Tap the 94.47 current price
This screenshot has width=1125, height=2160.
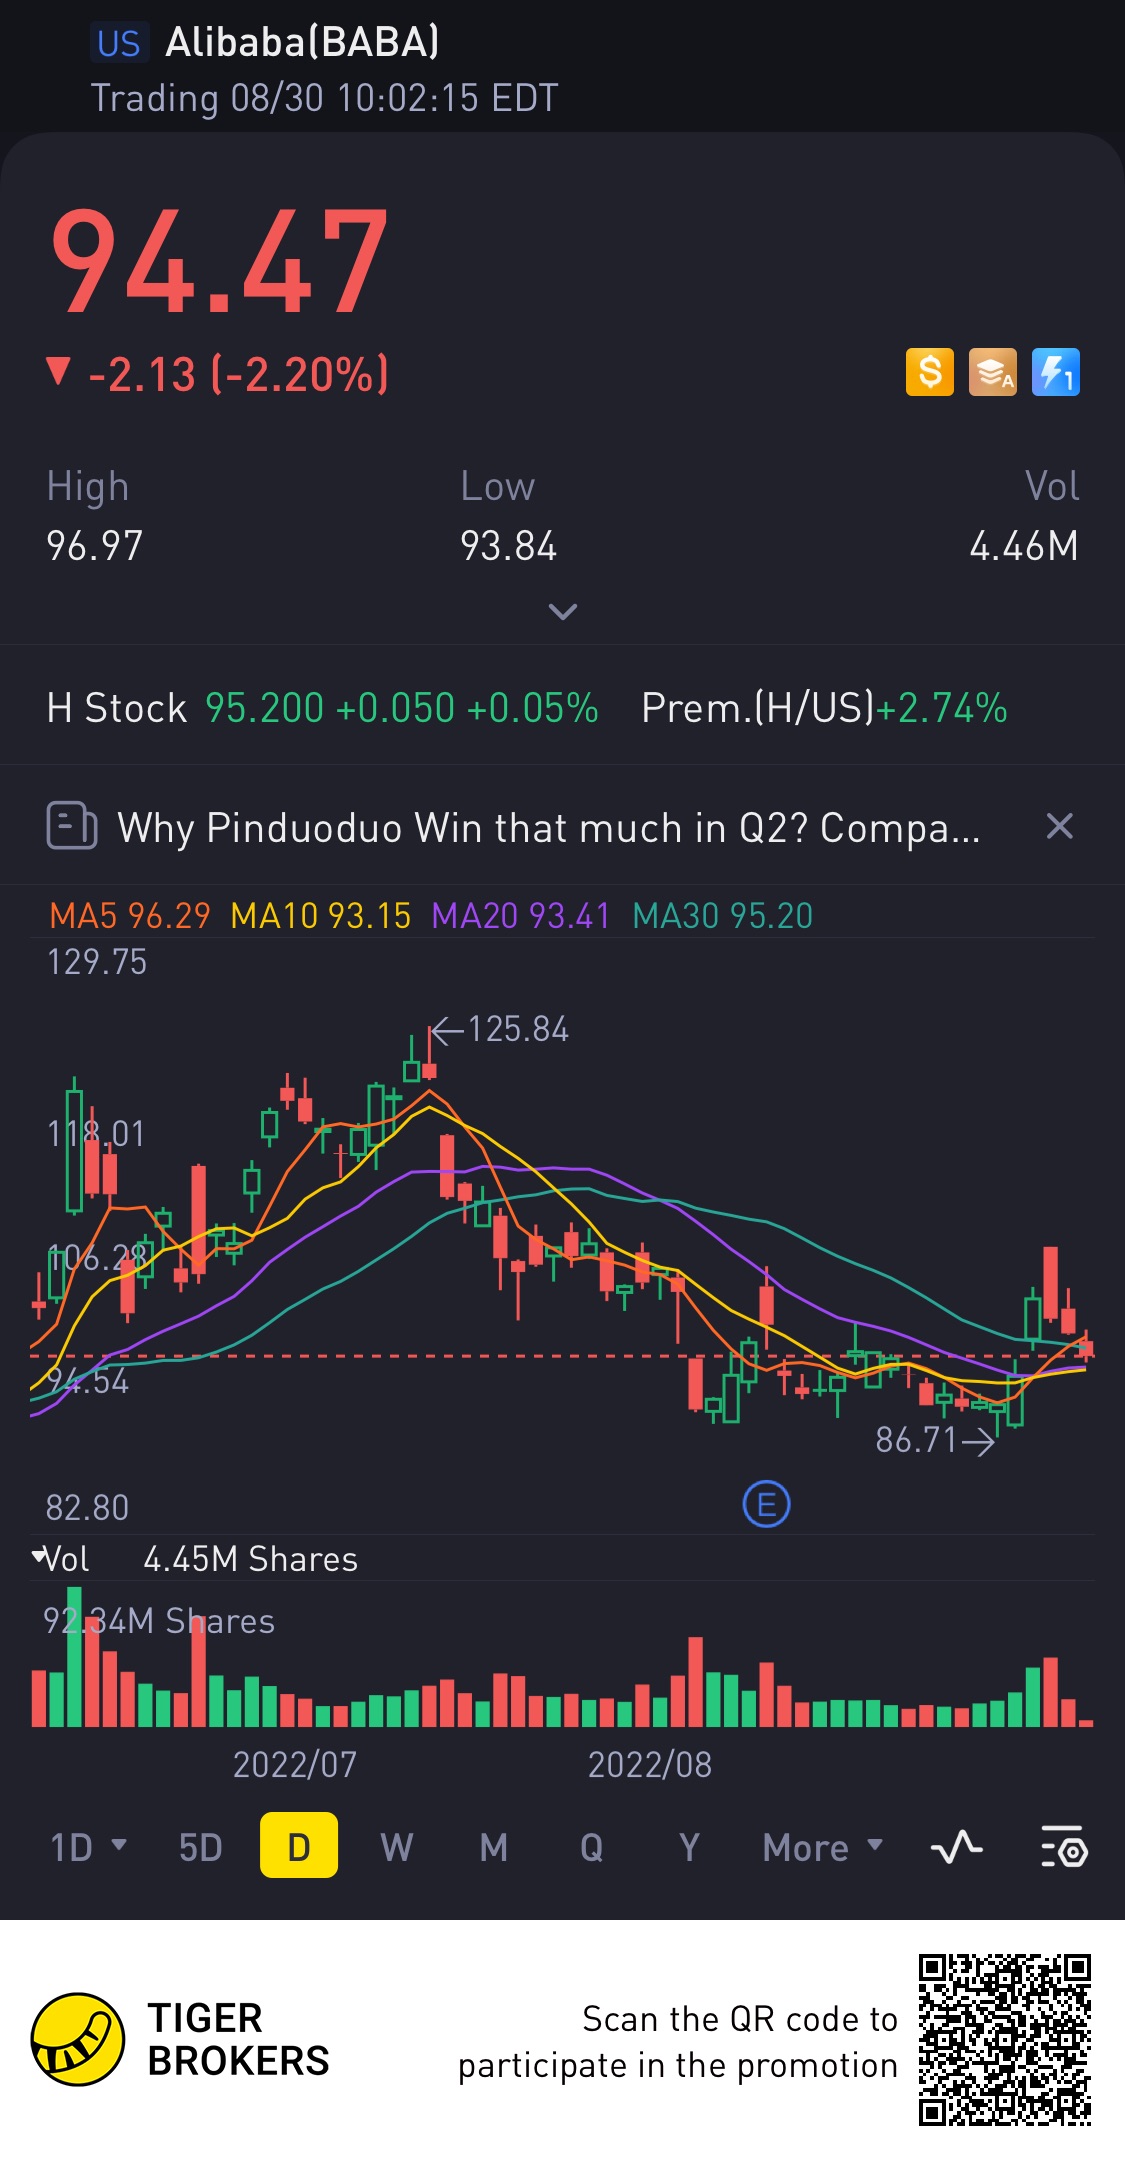[219, 262]
